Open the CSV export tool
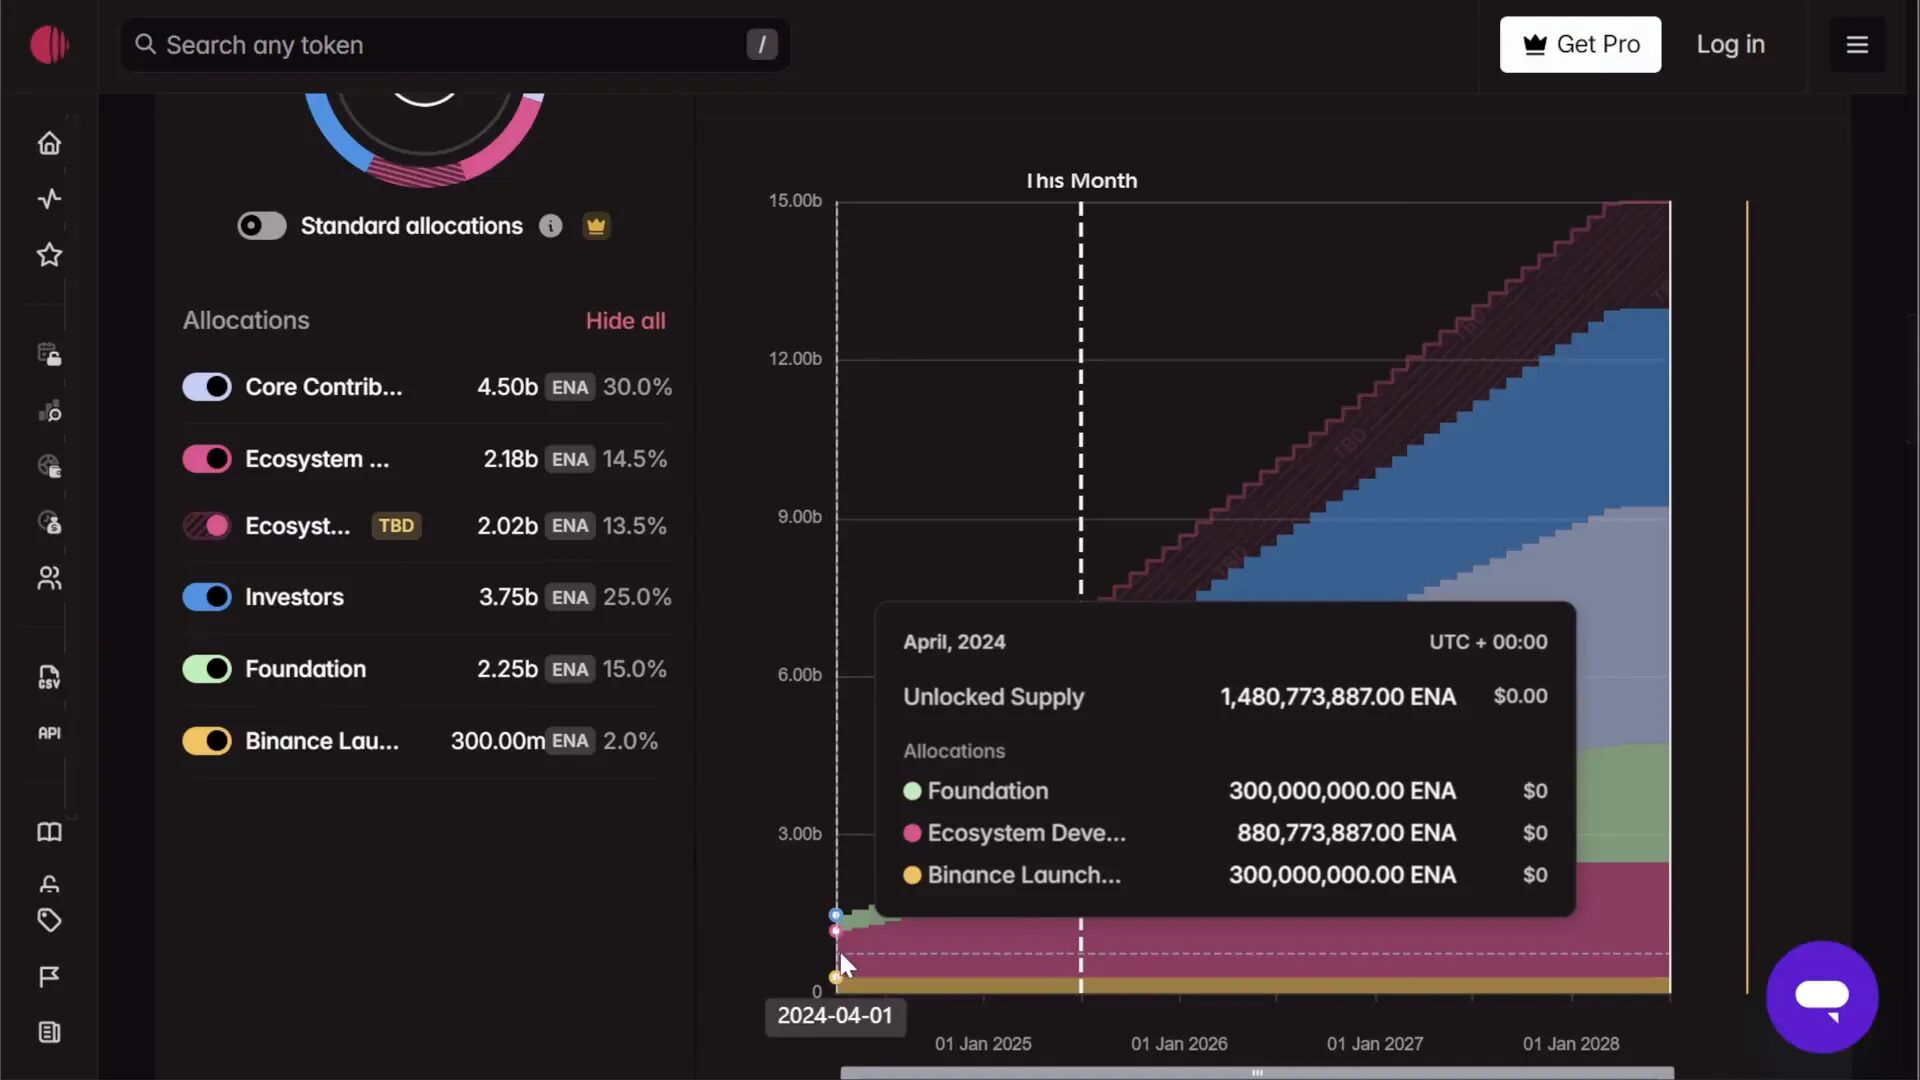The height and width of the screenshot is (1080, 1920). (49, 678)
